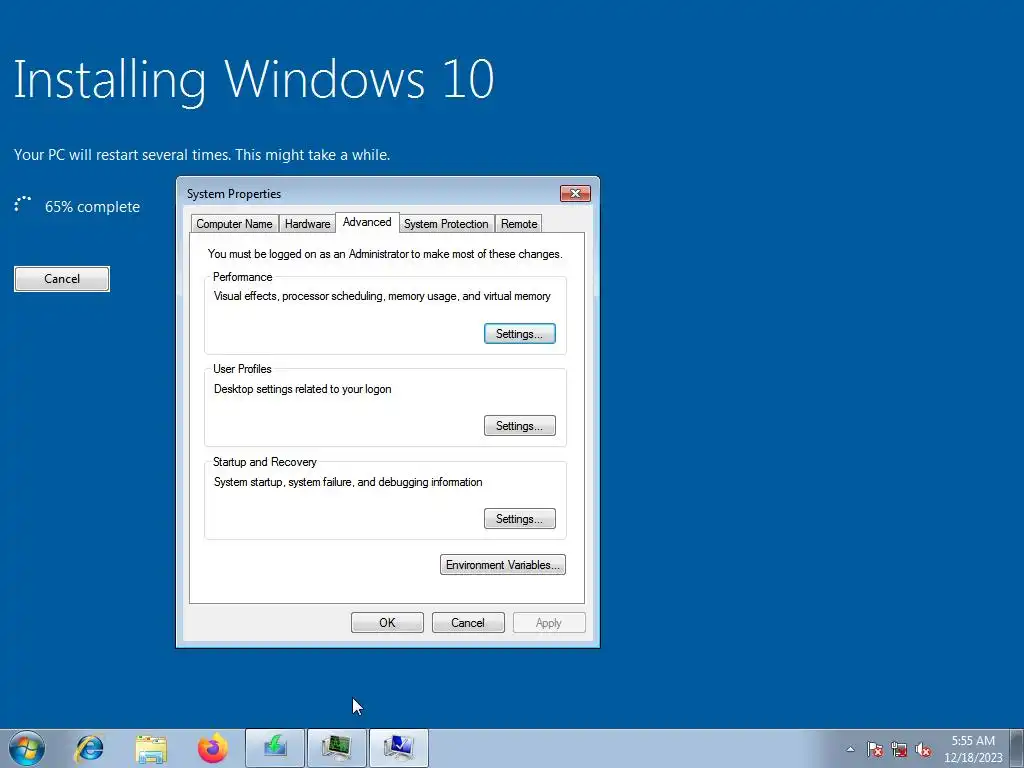Viewport: 1024px width, 768px height.
Task: Open the Windows Start orb
Action: coord(27,748)
